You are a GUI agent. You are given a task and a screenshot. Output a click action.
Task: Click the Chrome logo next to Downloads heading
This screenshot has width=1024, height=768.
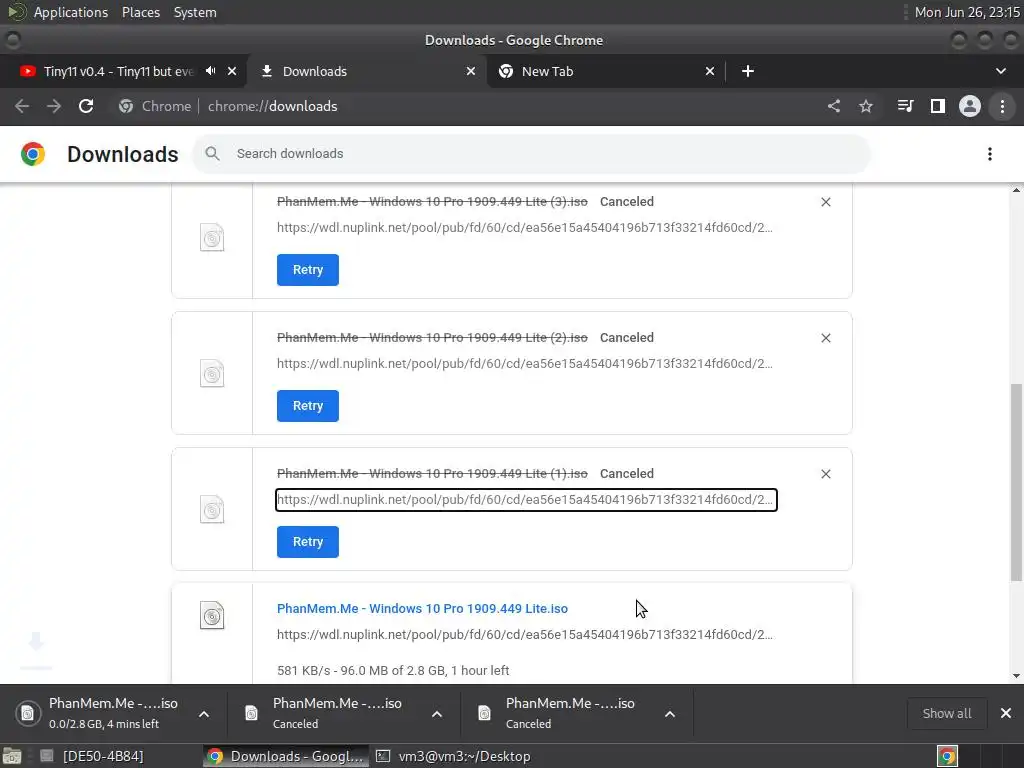33,154
